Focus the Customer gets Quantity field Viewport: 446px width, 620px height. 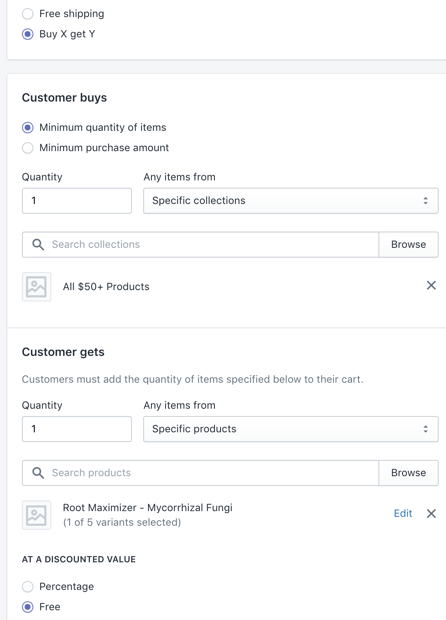pyautogui.click(x=77, y=429)
